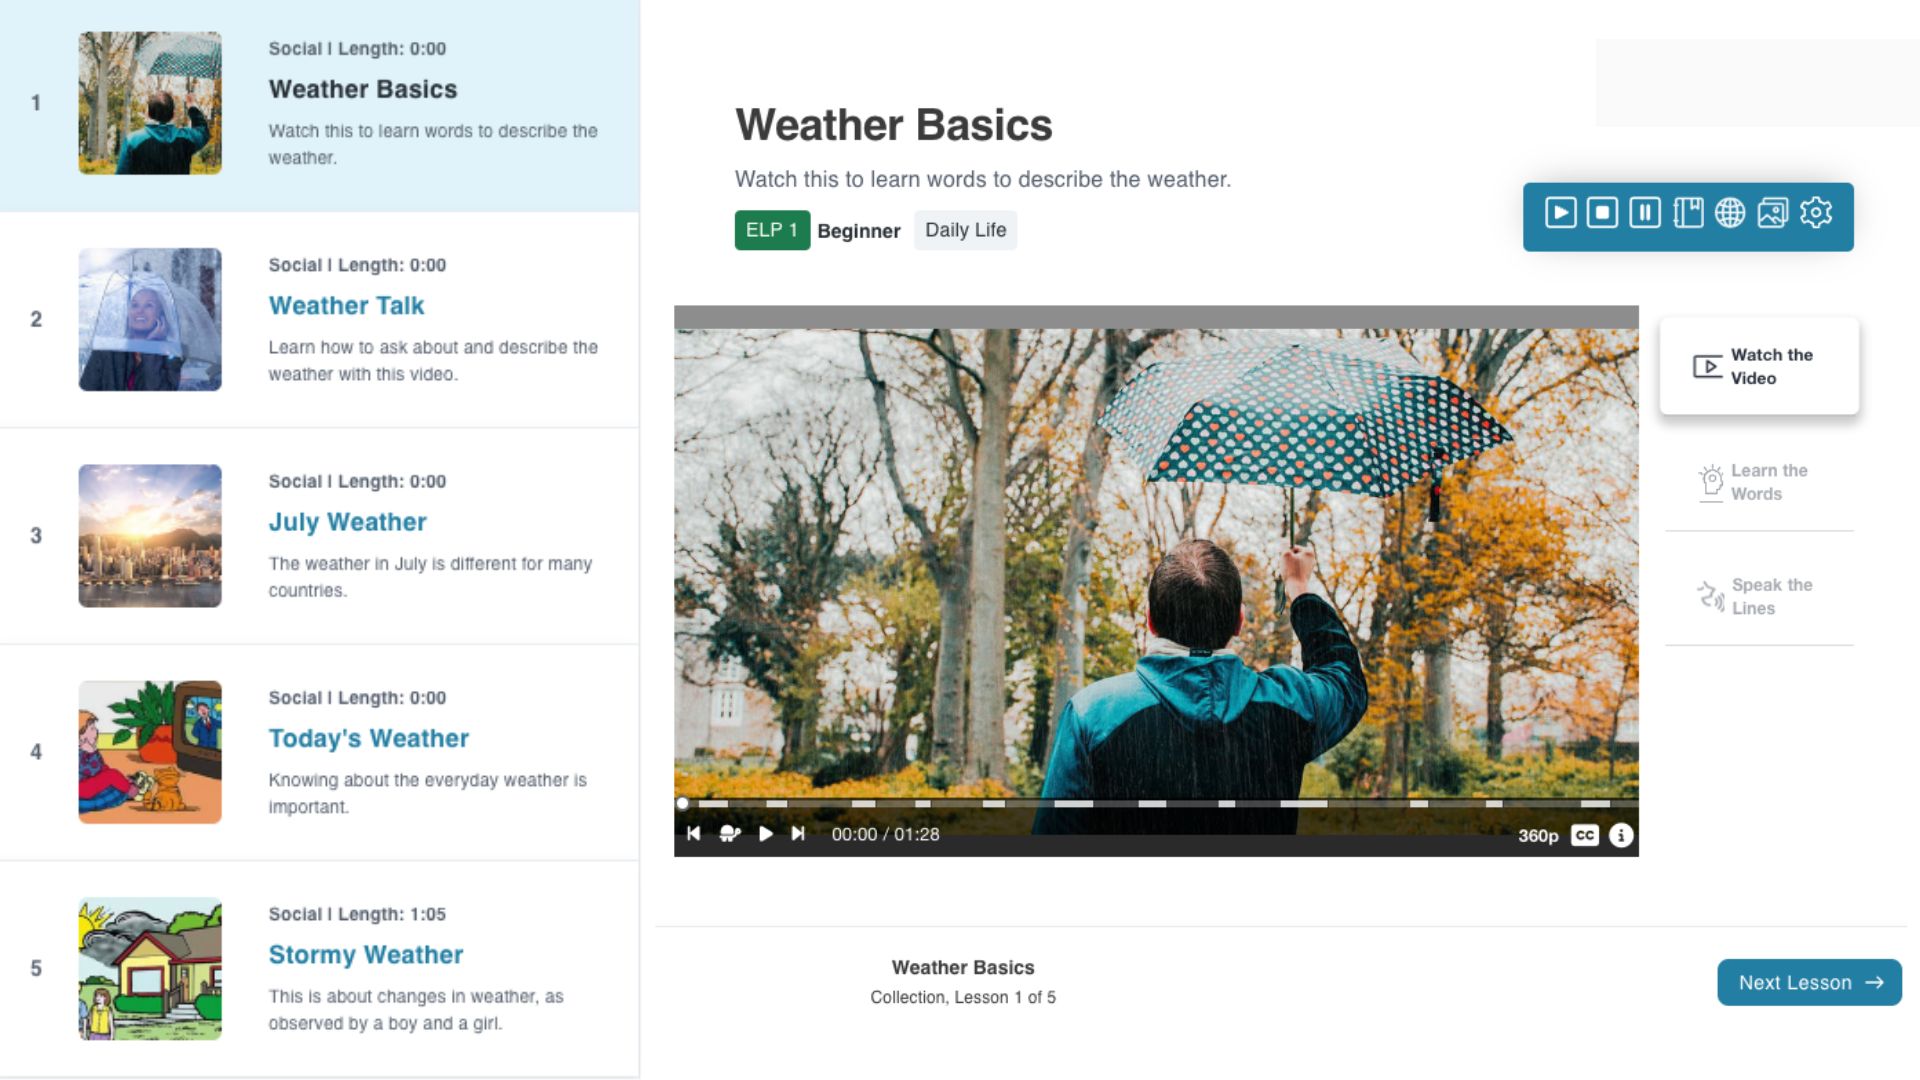Screen dimensions: 1920x1080
Task: Select 360p video quality setting
Action: tap(1535, 833)
